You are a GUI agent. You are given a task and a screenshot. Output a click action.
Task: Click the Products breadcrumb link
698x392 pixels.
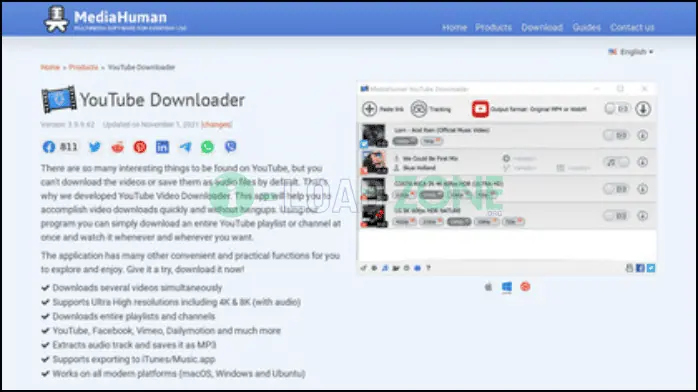pyautogui.click(x=83, y=67)
